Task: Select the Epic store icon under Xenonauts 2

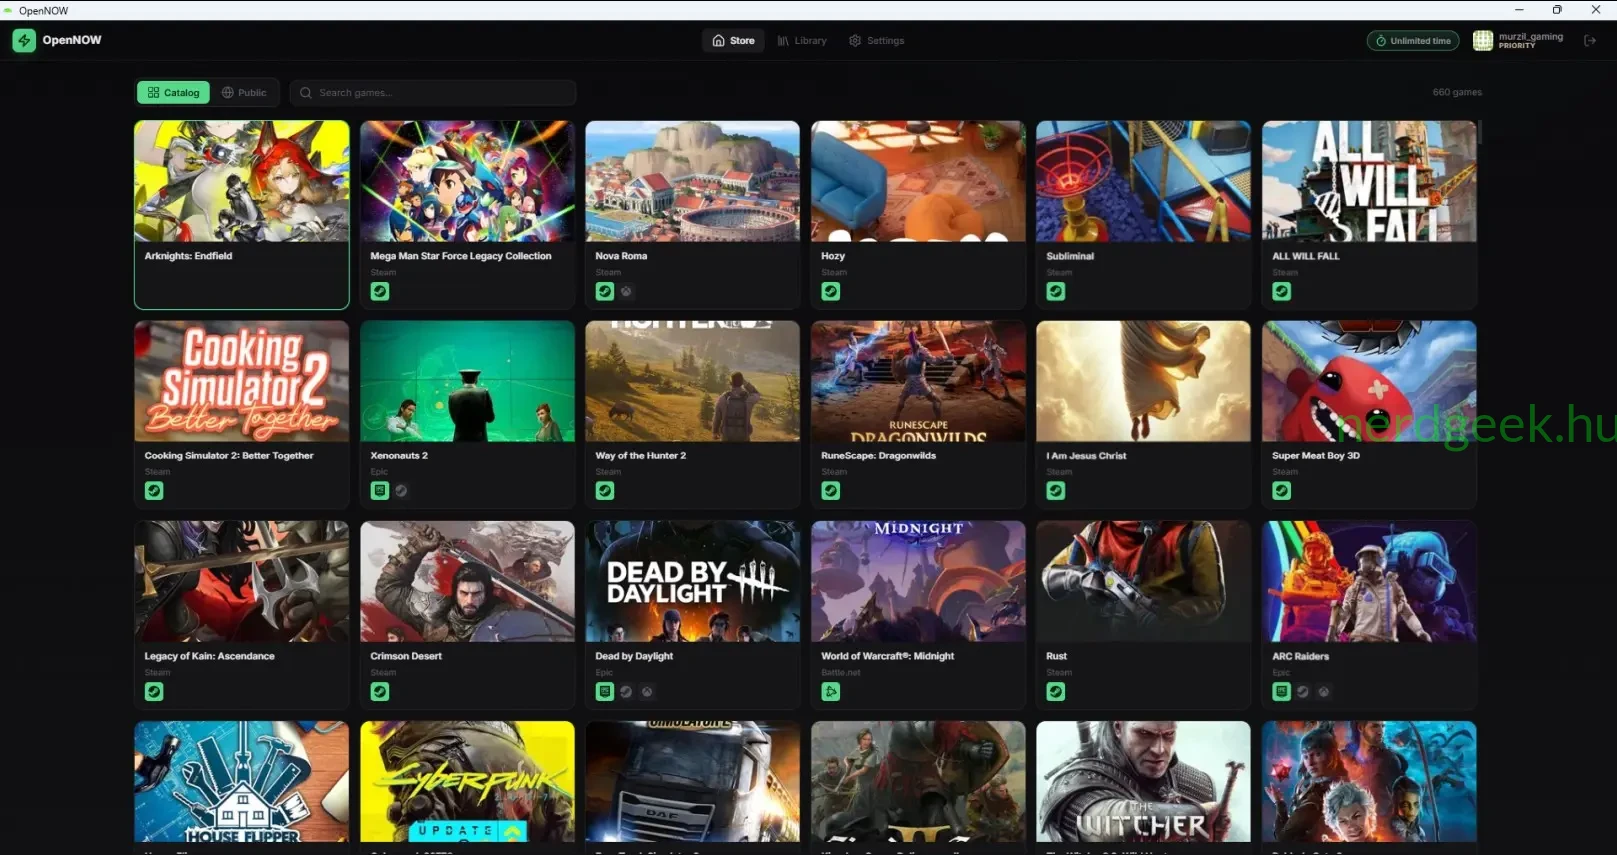Action: [380, 491]
